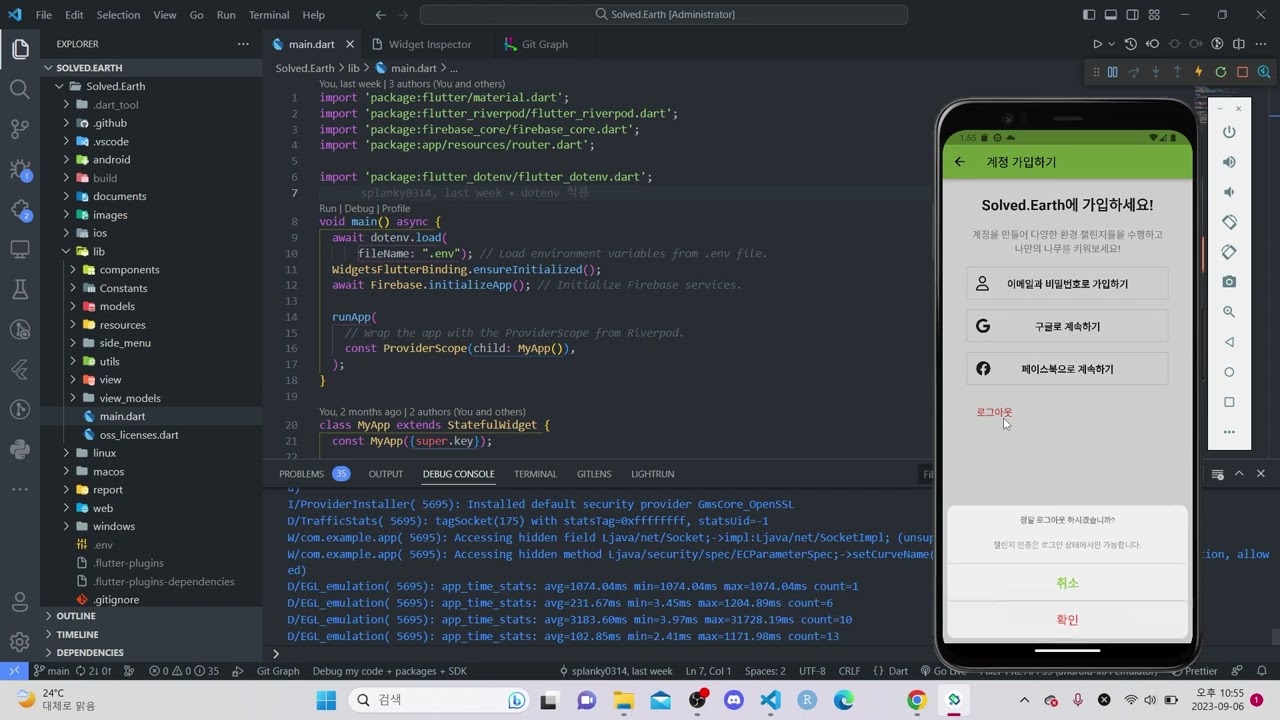Switch to the Git Graph tab

pos(544,44)
